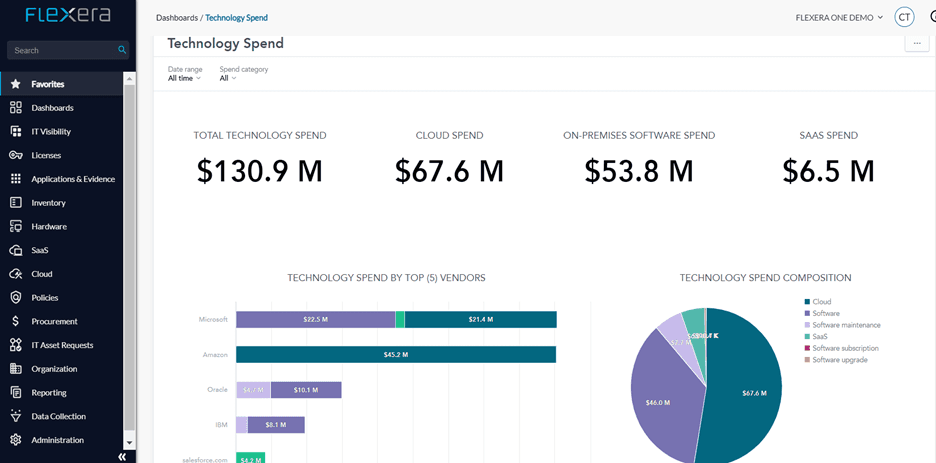The height and width of the screenshot is (463, 936).
Task: Open the CT user avatar
Action: [x=904, y=17]
